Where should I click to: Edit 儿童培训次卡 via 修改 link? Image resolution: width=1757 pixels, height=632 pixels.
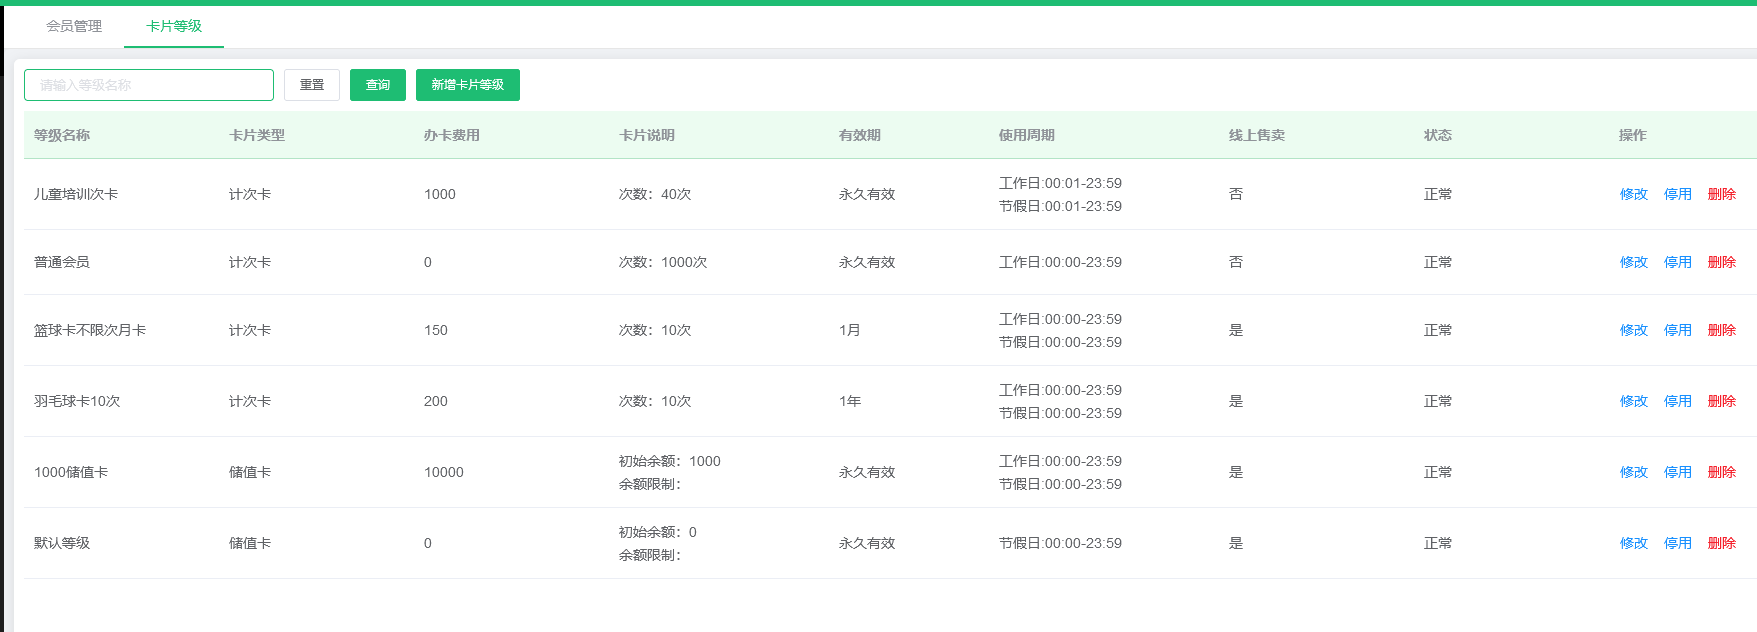(x=1633, y=194)
